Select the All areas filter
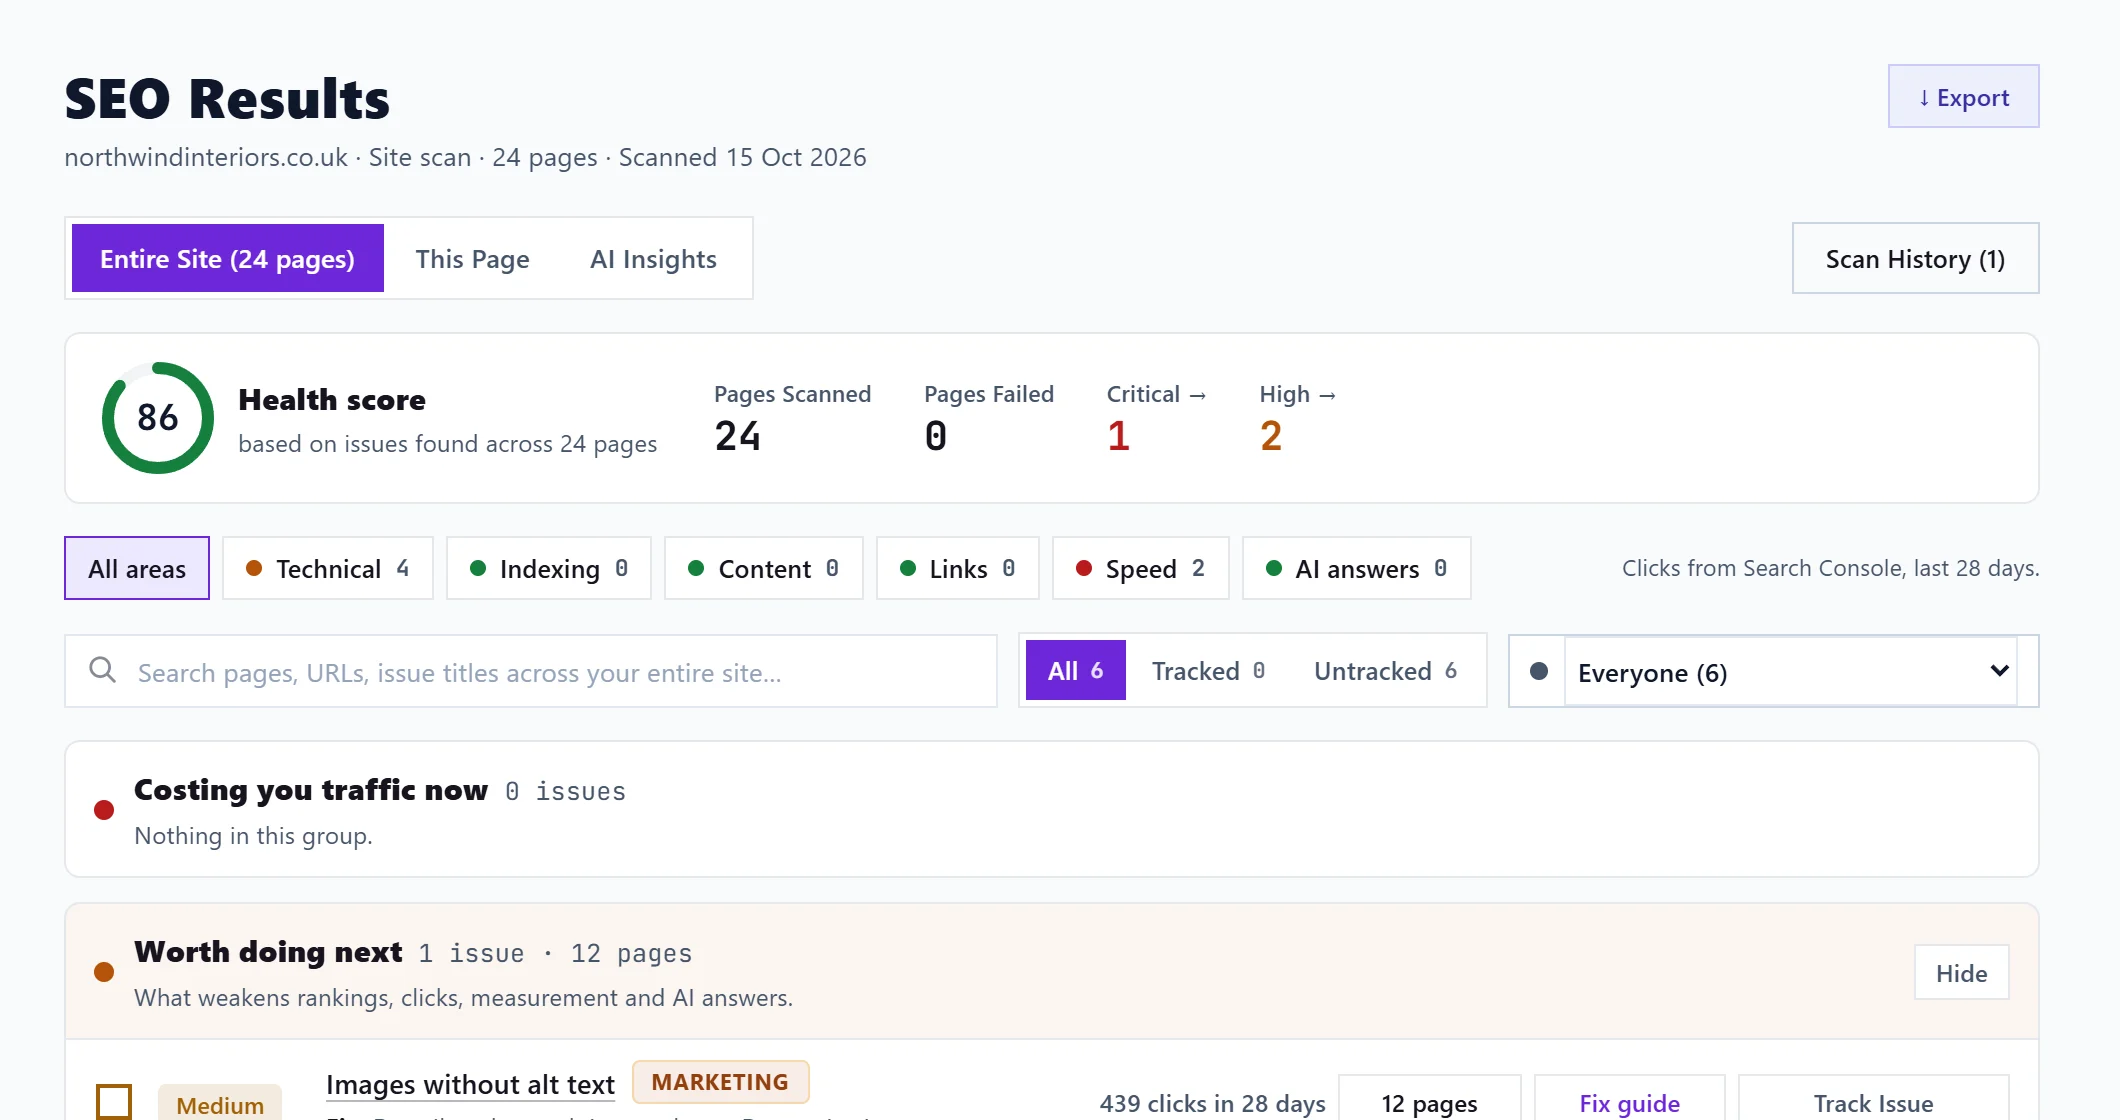 (x=137, y=568)
